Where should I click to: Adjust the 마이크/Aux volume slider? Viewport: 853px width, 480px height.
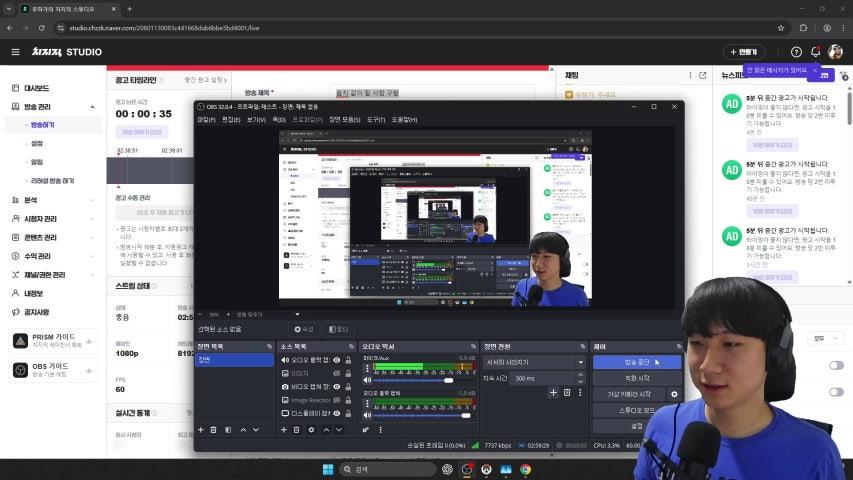click(413, 380)
